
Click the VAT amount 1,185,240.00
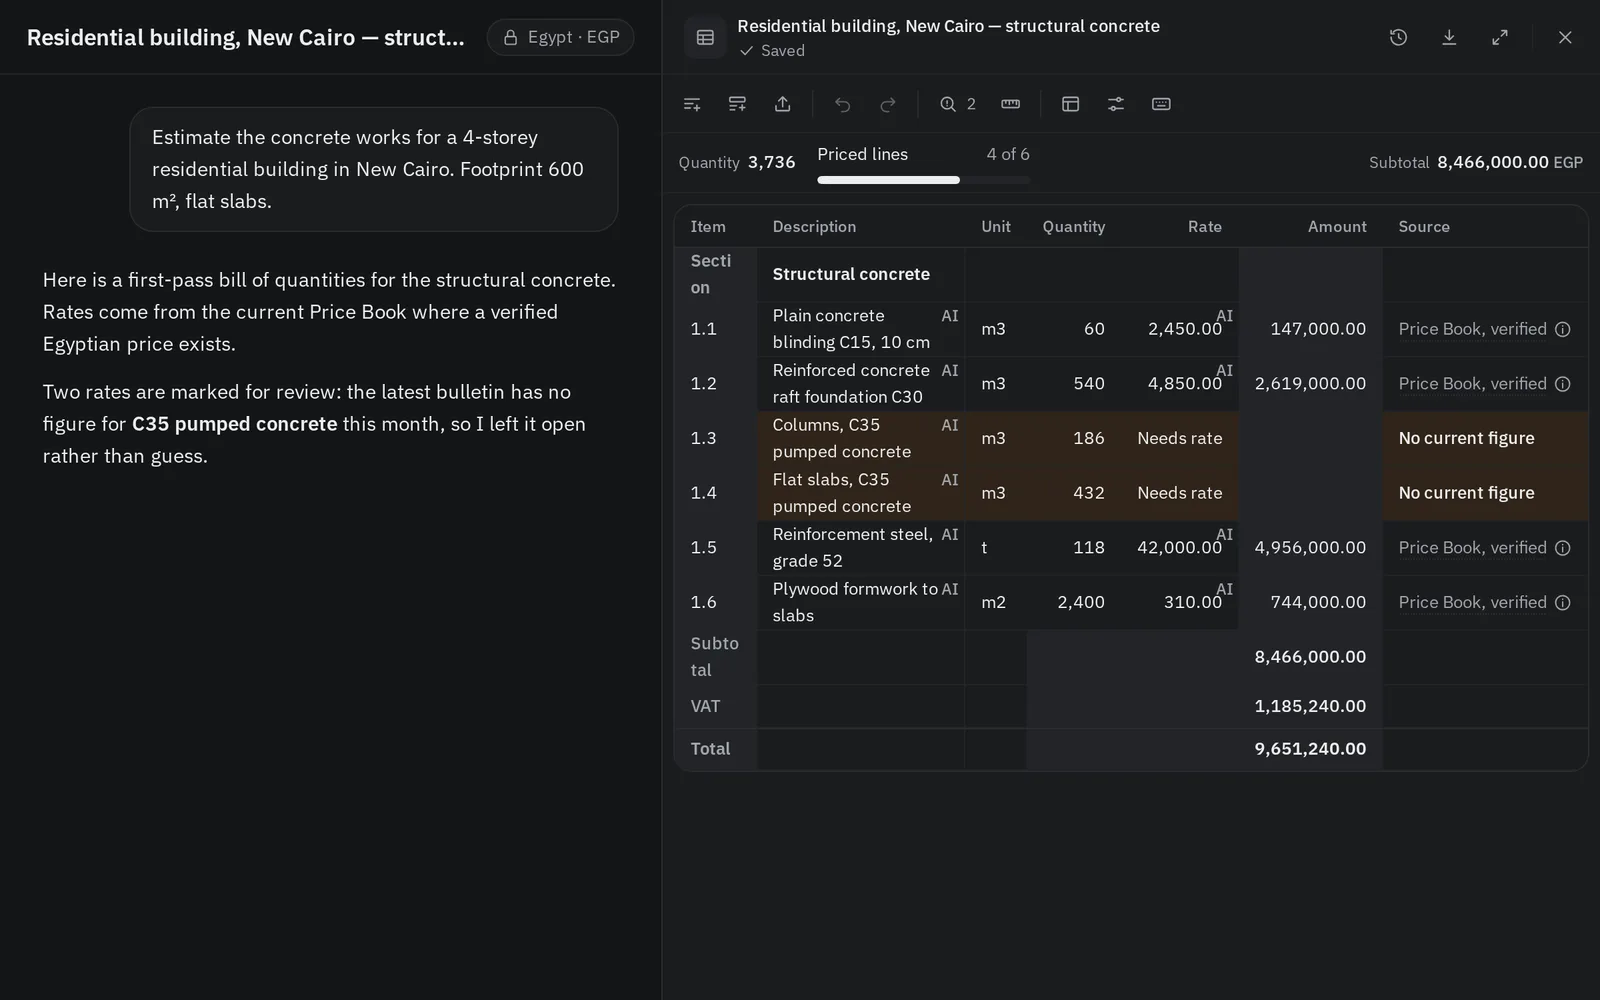(x=1310, y=706)
